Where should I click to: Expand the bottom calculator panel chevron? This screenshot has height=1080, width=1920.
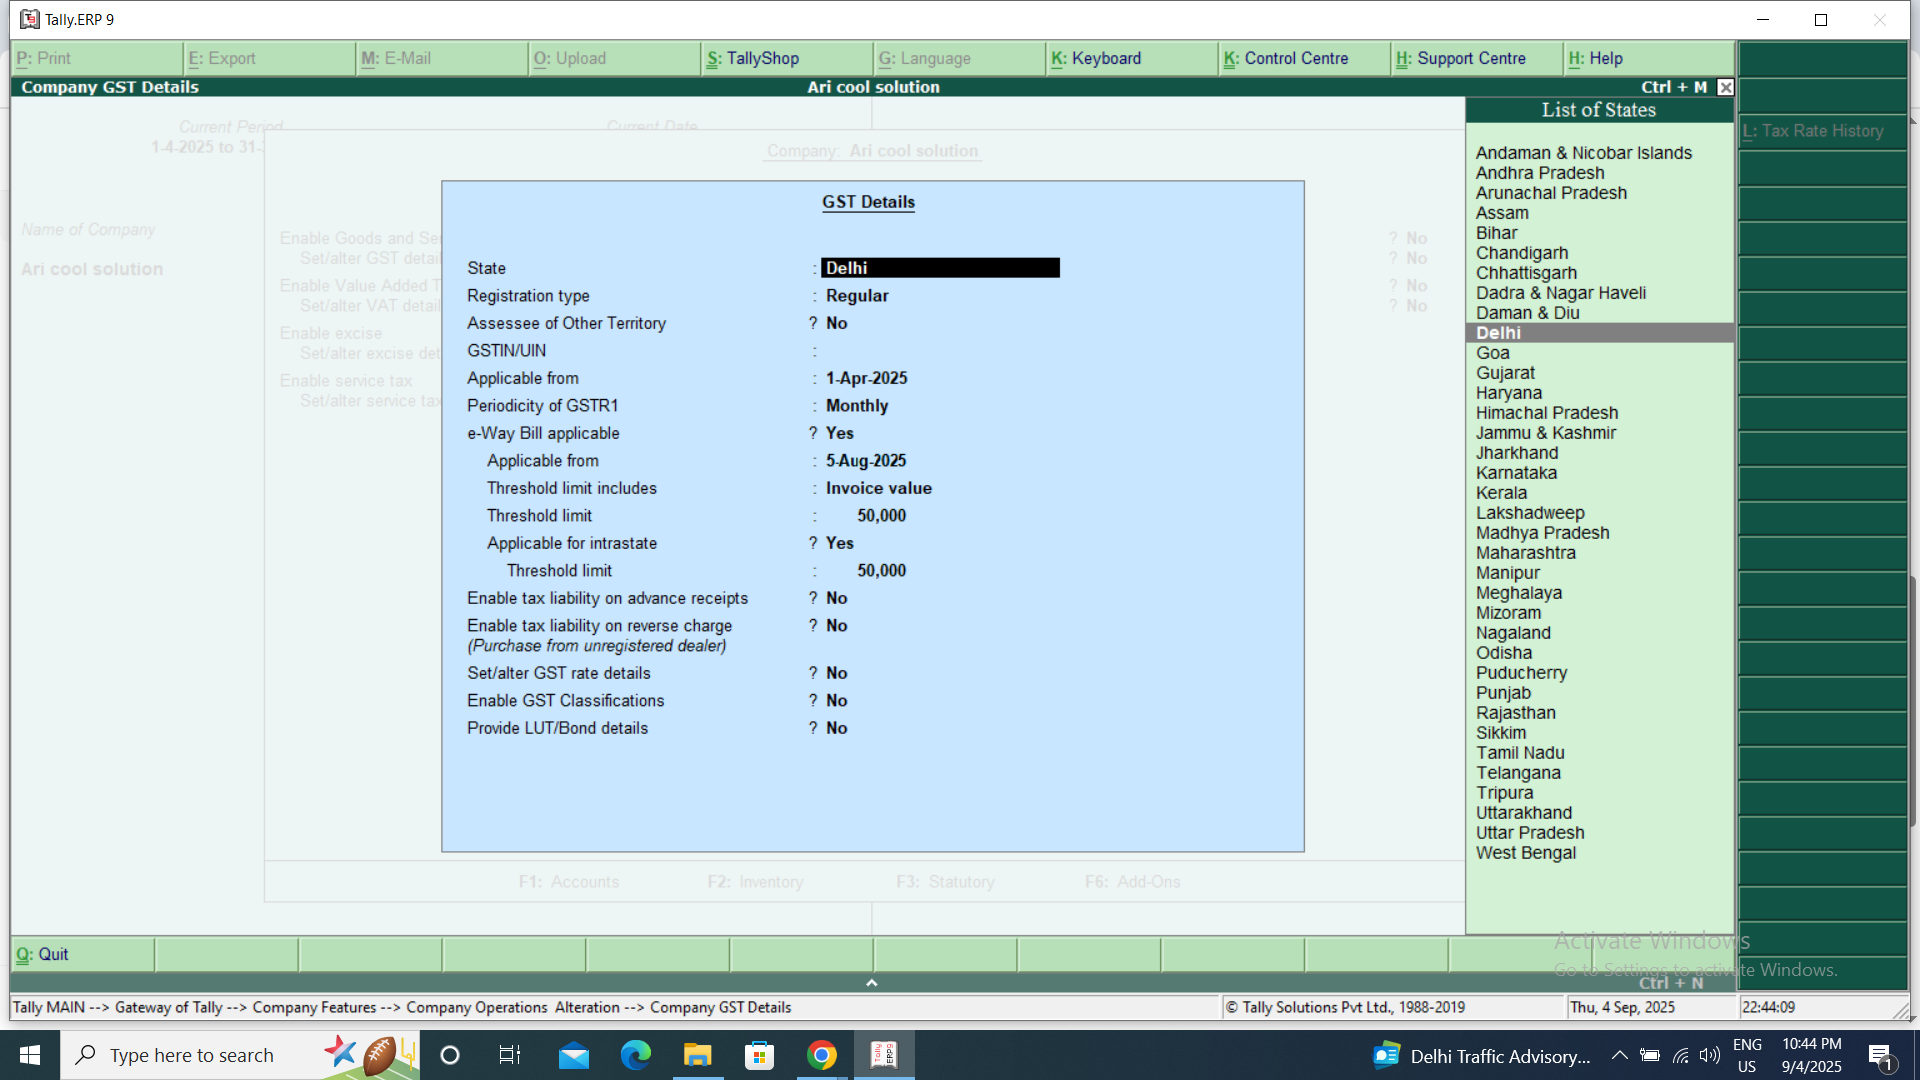(x=871, y=983)
